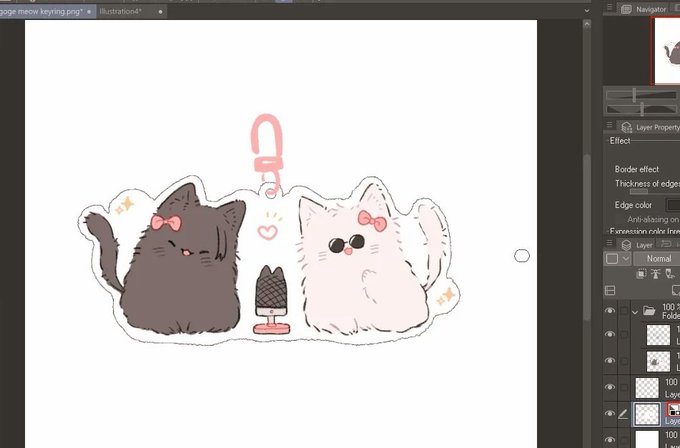Image resolution: width=680 pixels, height=448 pixels.
Task: Open the Navigator palette menu icon
Action: 609,7
